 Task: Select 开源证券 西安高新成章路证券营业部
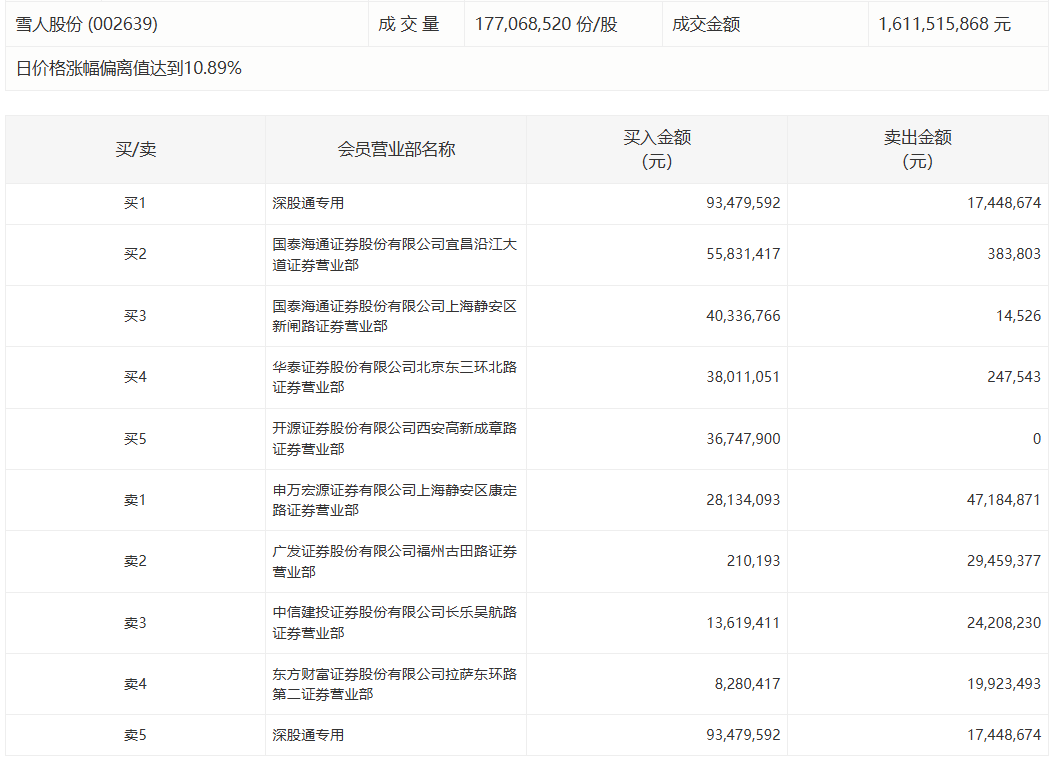(x=394, y=439)
